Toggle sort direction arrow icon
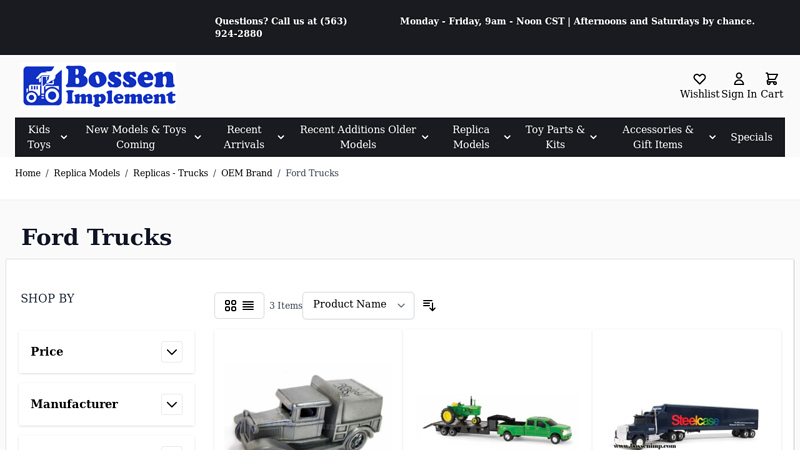 [429, 306]
